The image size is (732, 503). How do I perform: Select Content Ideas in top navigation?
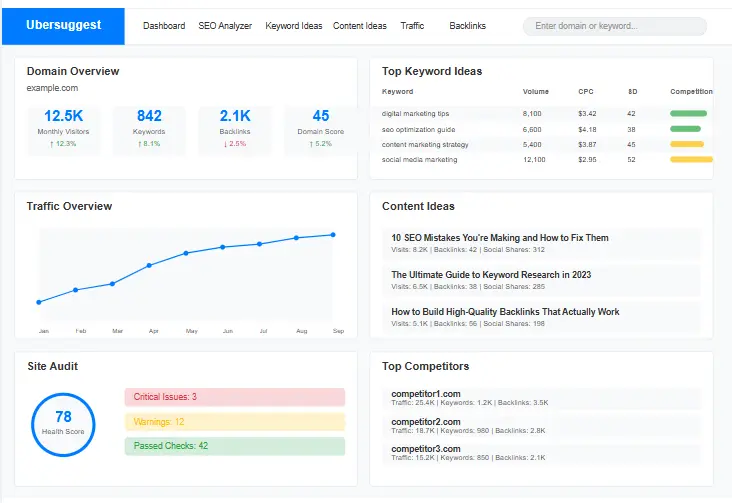tap(359, 26)
